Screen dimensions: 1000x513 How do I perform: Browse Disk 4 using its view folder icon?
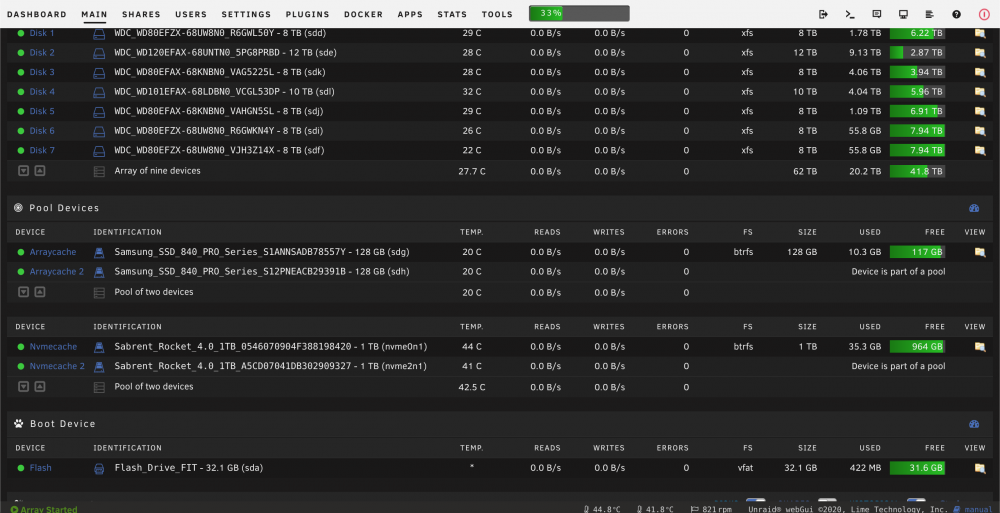pos(980,92)
